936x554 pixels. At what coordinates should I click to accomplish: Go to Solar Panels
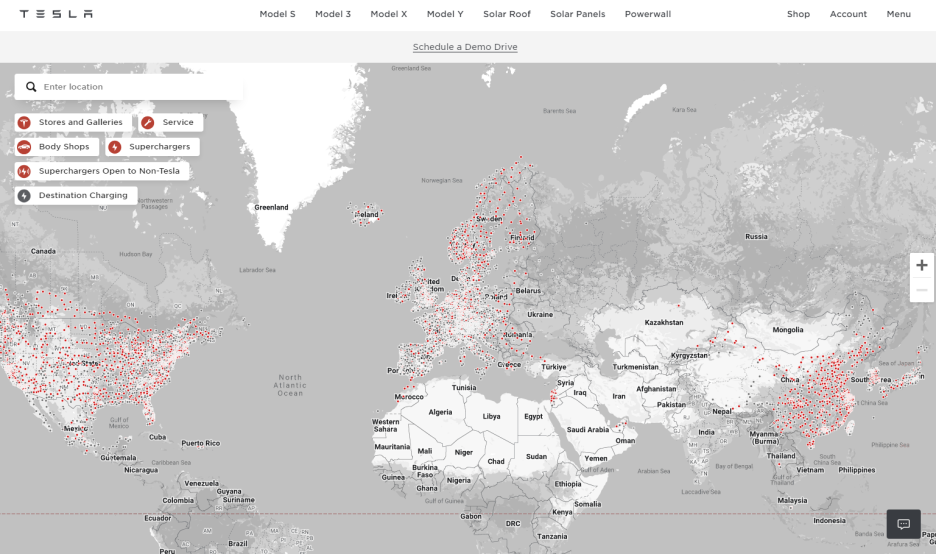point(577,14)
